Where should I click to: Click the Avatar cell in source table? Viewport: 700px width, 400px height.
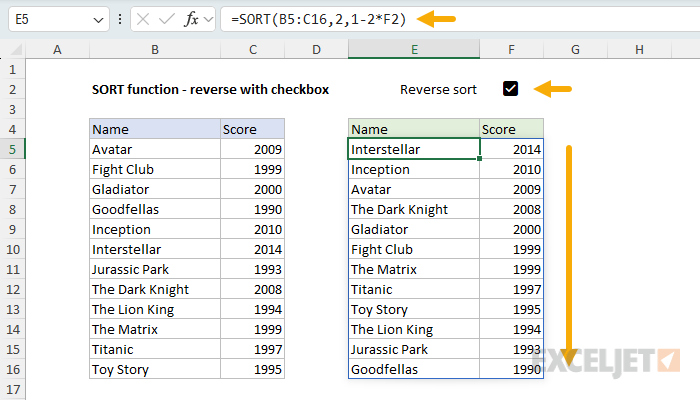point(155,149)
